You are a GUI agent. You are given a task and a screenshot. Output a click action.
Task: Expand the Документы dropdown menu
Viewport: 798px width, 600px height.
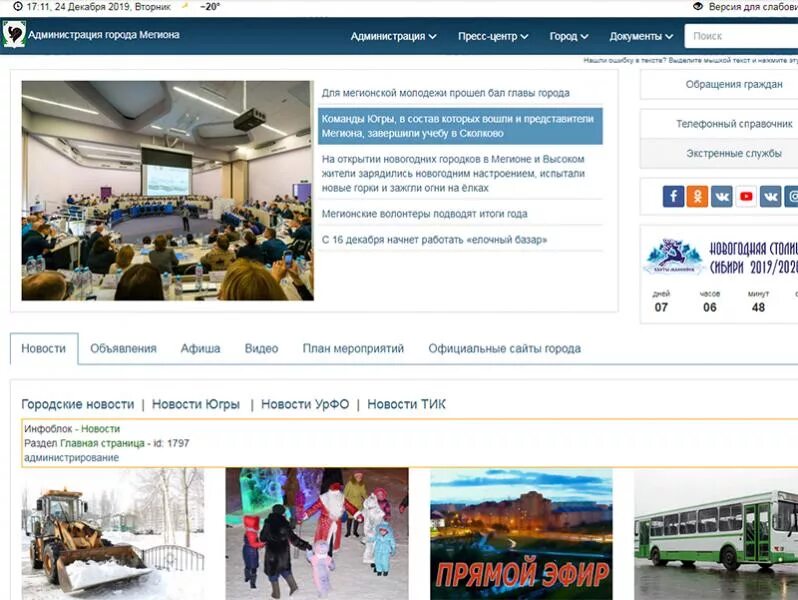[641, 36]
